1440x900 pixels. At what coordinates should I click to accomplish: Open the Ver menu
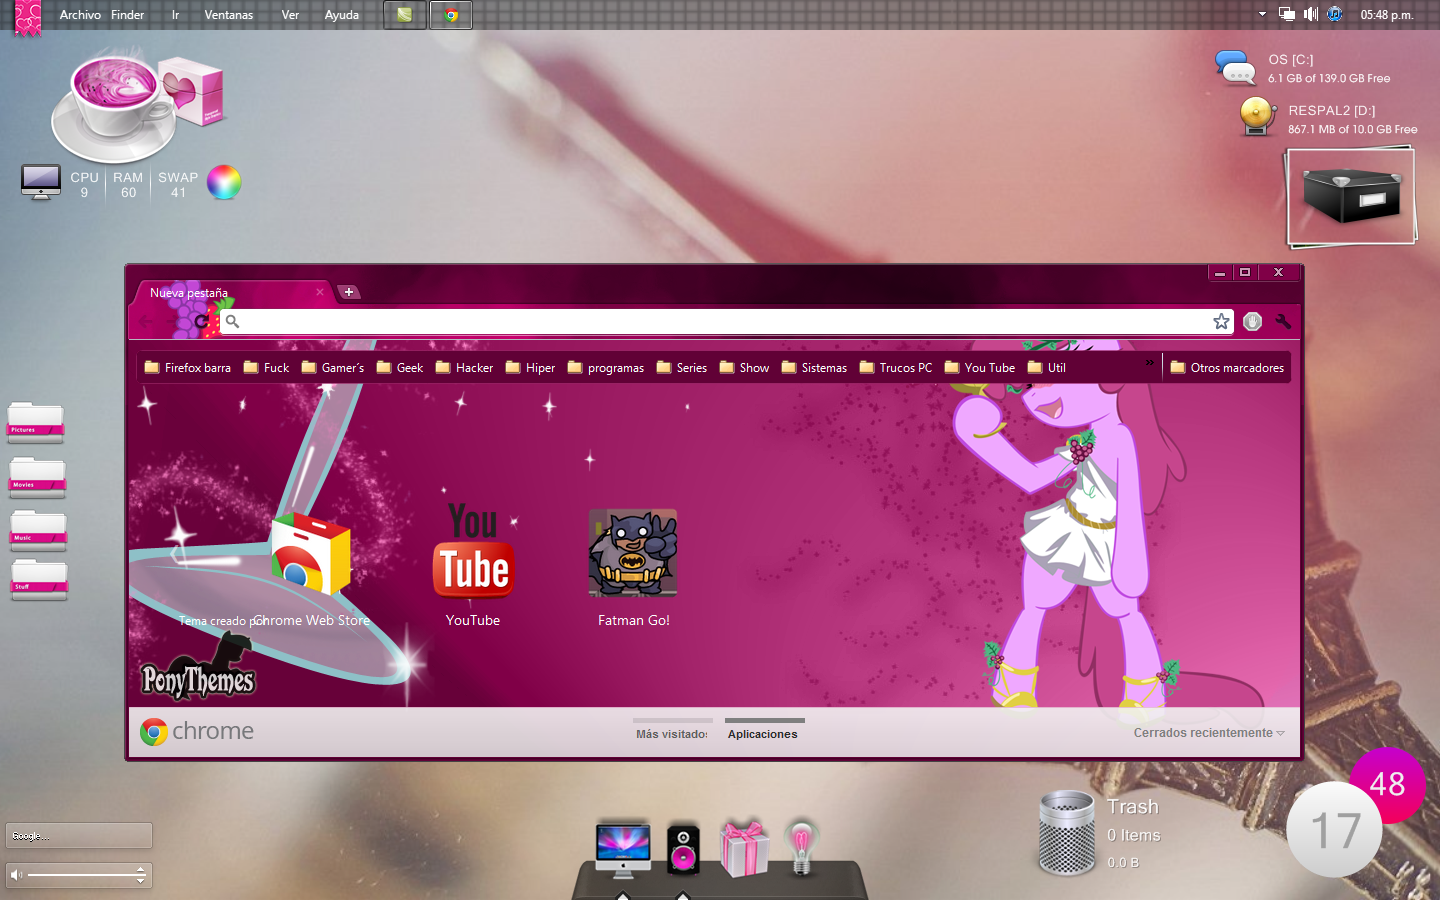(x=290, y=15)
